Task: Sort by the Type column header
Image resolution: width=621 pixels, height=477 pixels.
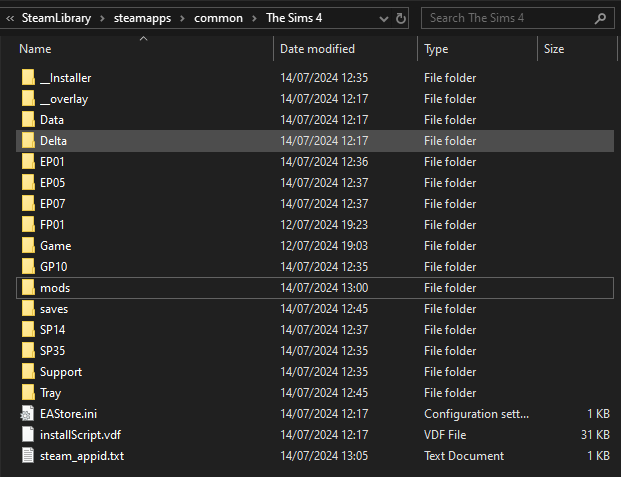Action: [436, 48]
